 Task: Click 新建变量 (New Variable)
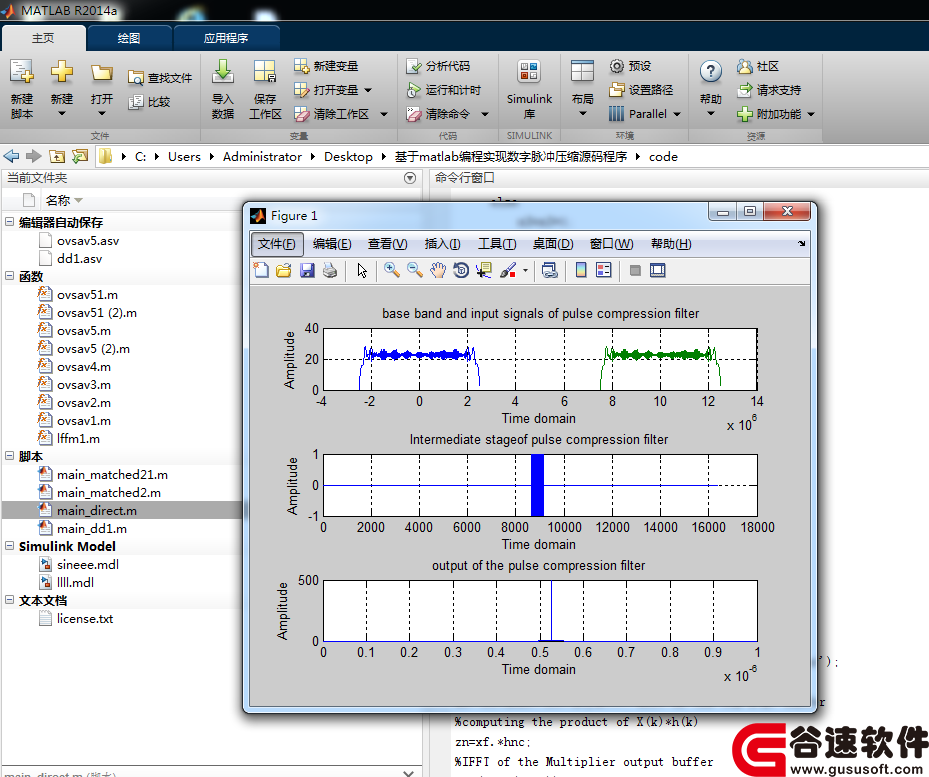point(326,66)
